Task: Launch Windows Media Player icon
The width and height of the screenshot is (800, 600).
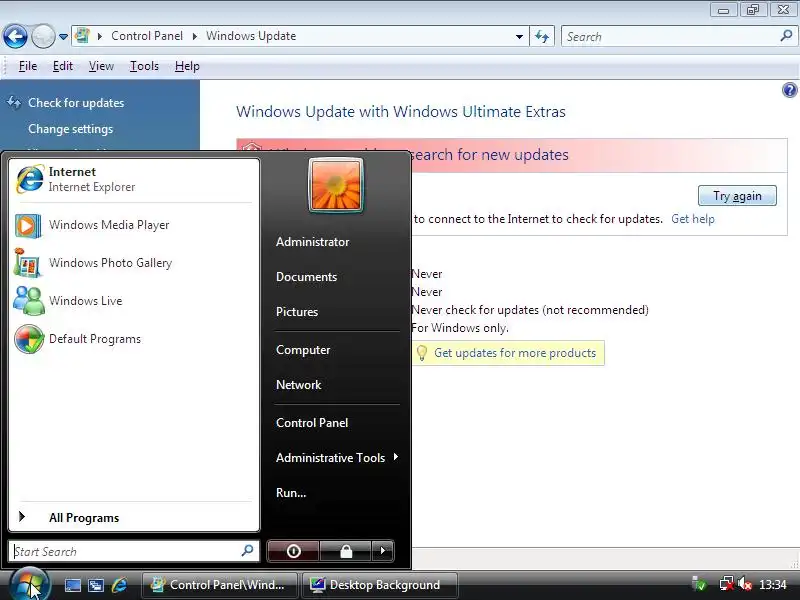Action: point(28,226)
